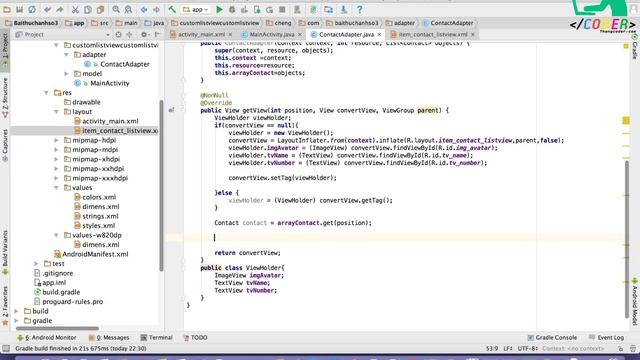640x360 pixels.
Task: Click the Make Project hammer icon
Action: (x=172, y=9)
